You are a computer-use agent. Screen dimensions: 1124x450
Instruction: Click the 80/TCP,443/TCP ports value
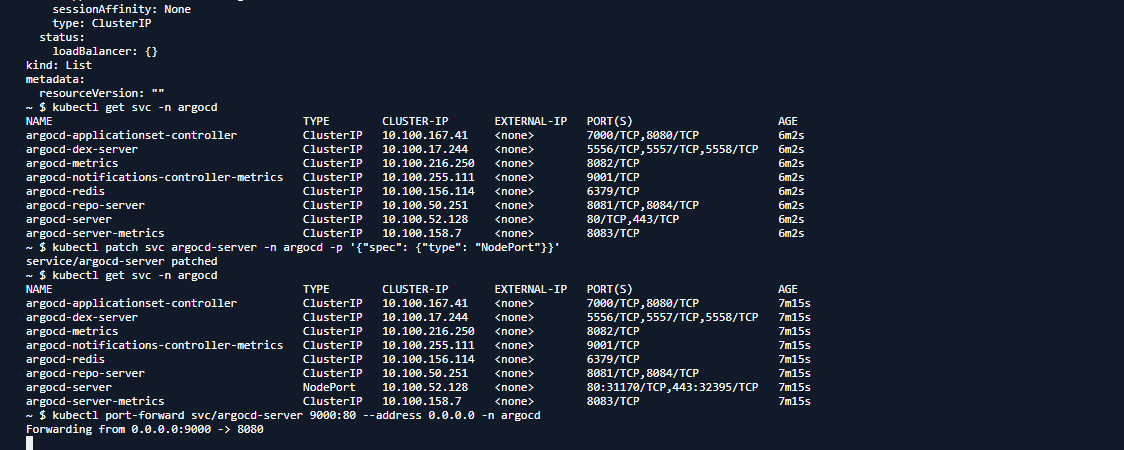pos(633,219)
